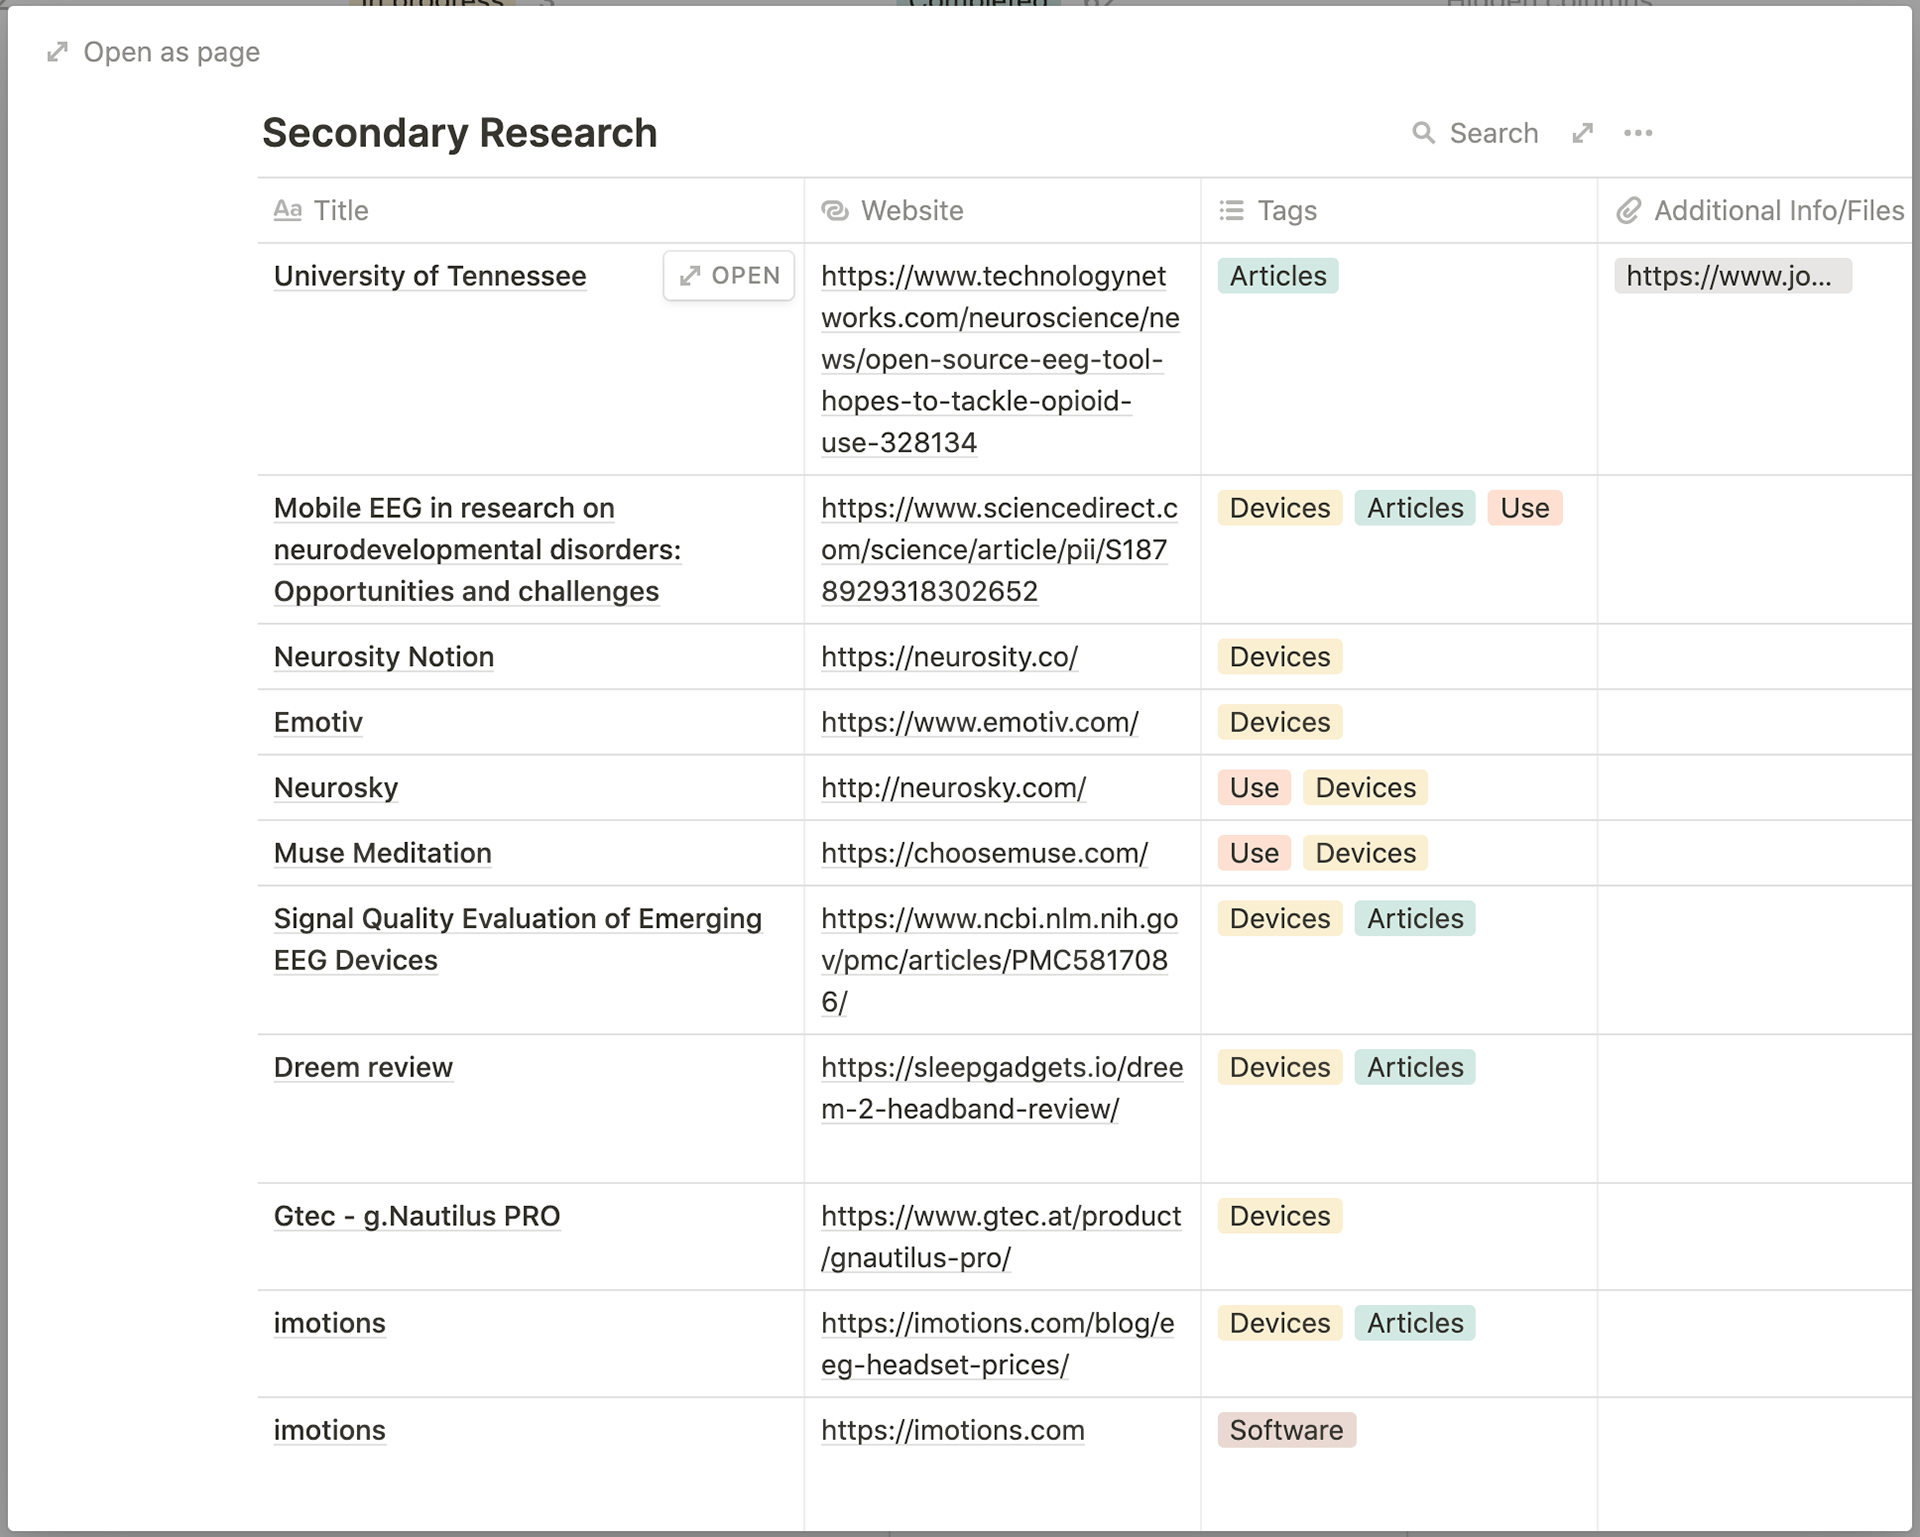Open the Muse Meditation entry title

[x=382, y=853]
